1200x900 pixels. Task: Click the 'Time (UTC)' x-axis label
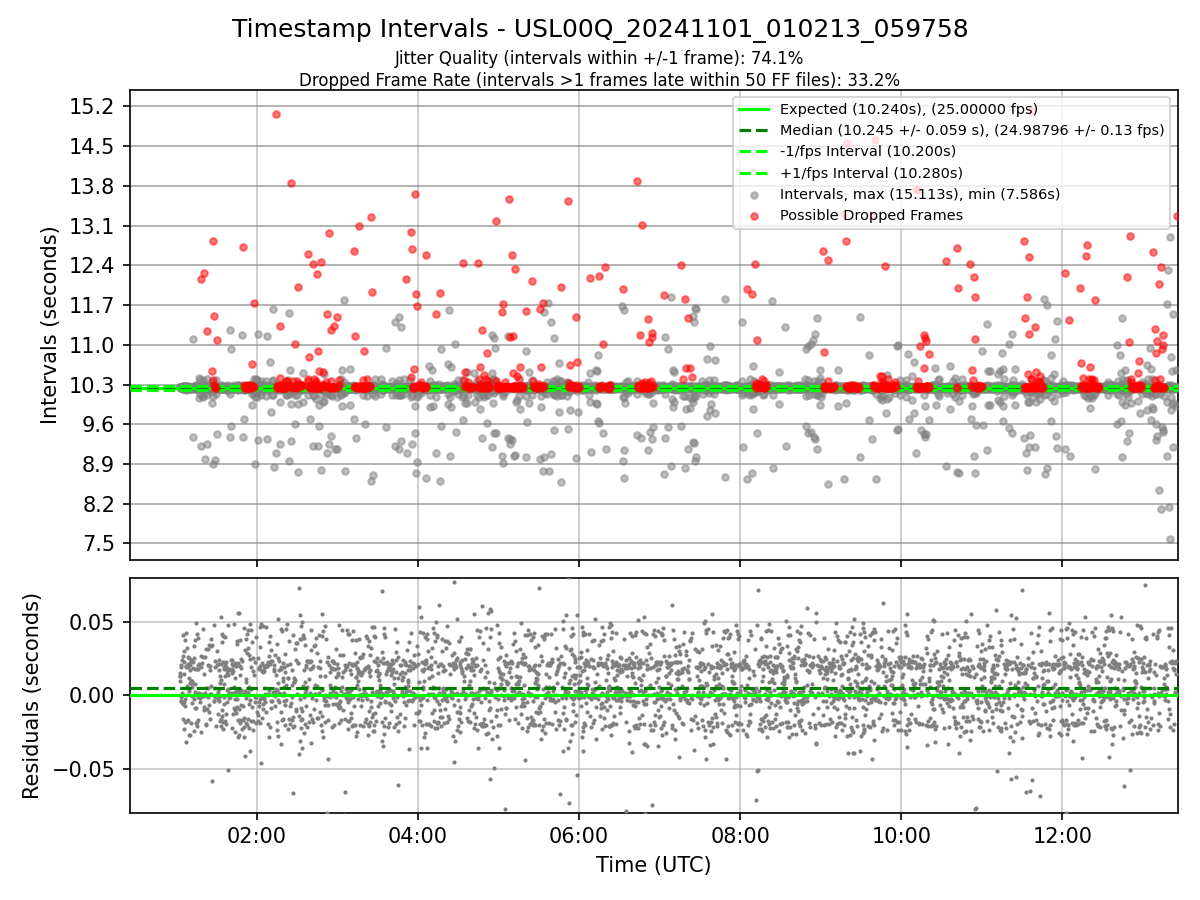[653, 865]
